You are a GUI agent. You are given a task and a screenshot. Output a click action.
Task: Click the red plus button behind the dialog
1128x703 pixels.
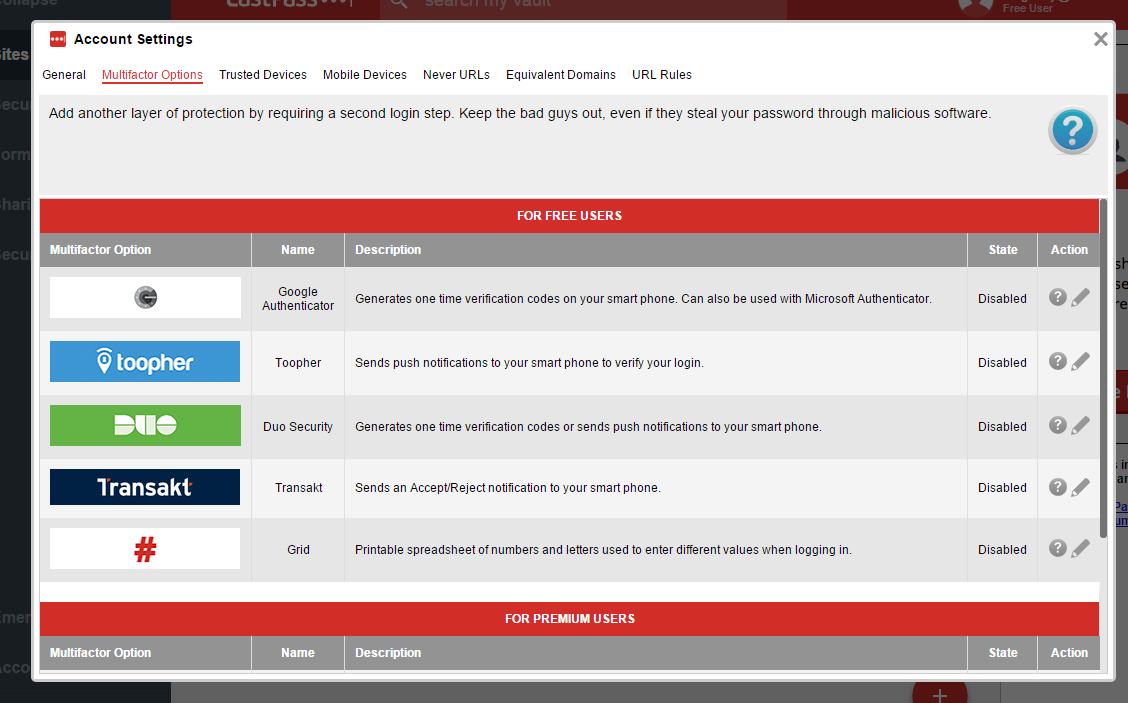(940, 691)
